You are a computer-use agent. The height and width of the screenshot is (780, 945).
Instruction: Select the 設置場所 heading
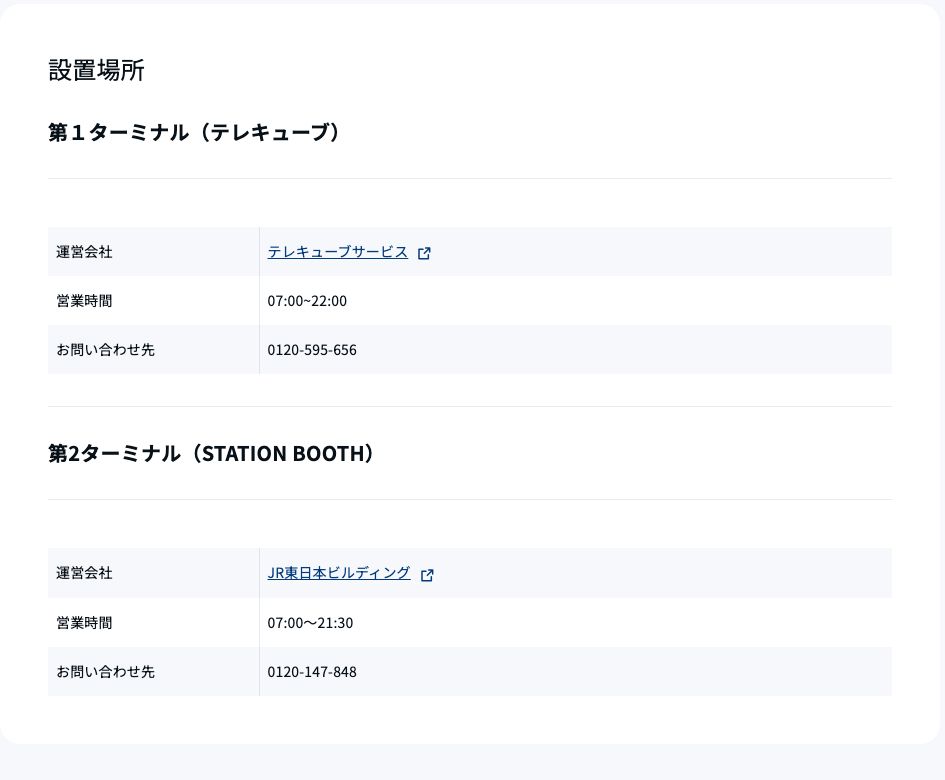click(96, 70)
